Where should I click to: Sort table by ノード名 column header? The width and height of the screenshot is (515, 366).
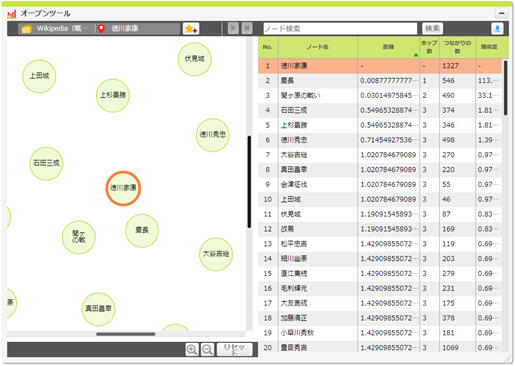tap(318, 47)
